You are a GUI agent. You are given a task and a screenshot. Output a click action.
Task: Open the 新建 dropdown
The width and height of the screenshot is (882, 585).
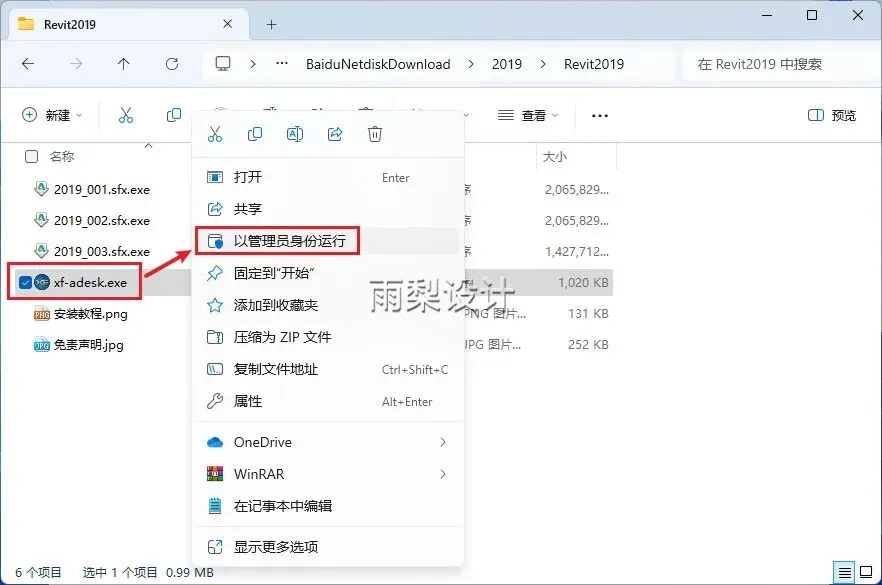tap(52, 115)
